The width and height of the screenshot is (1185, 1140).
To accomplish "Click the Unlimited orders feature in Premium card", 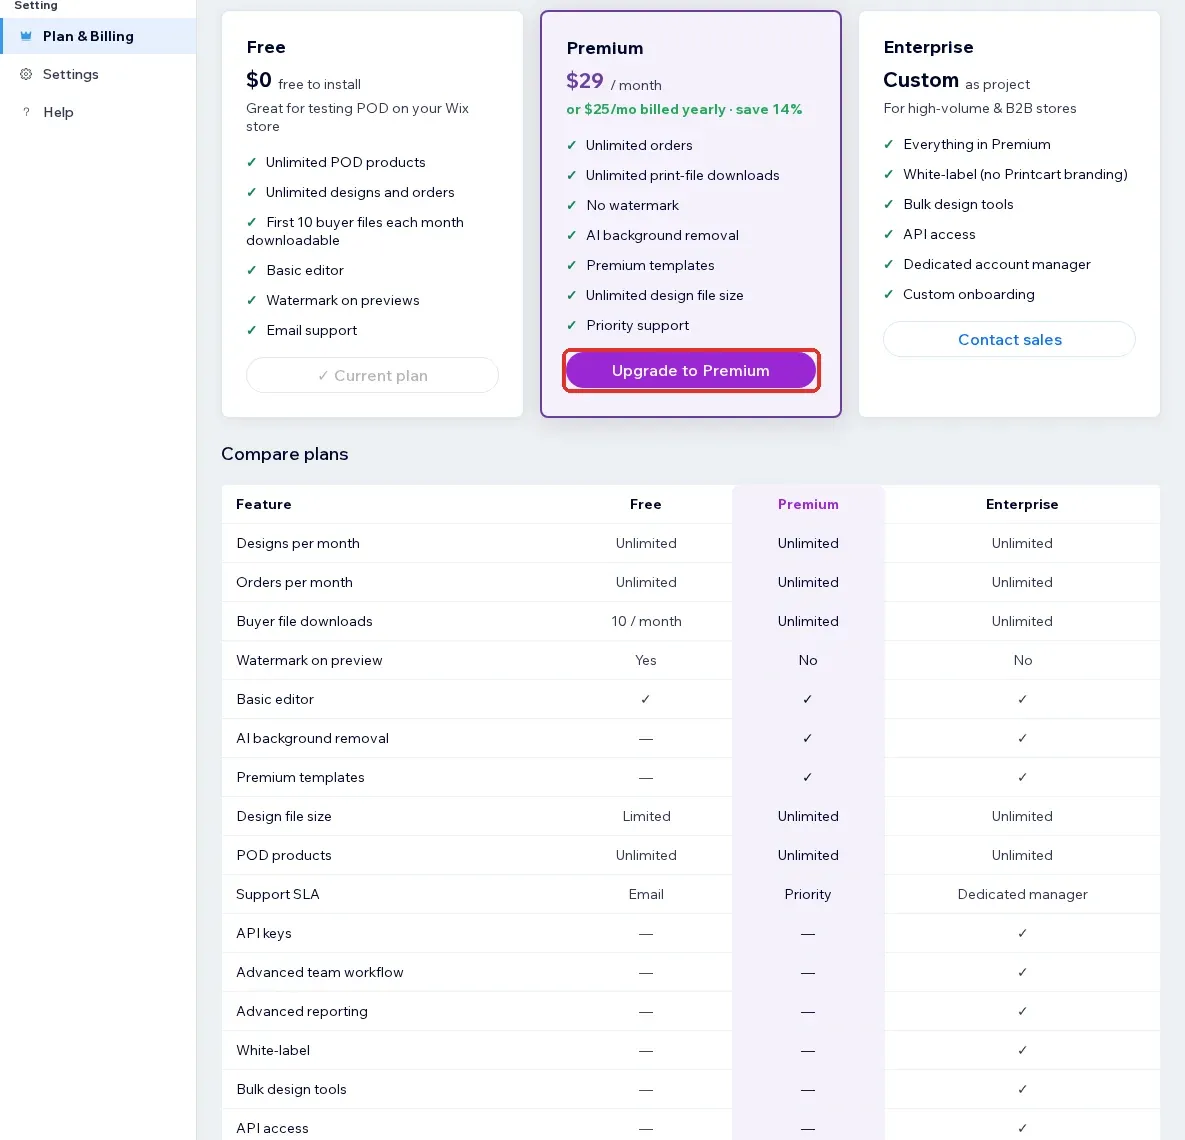I will click(x=639, y=145).
